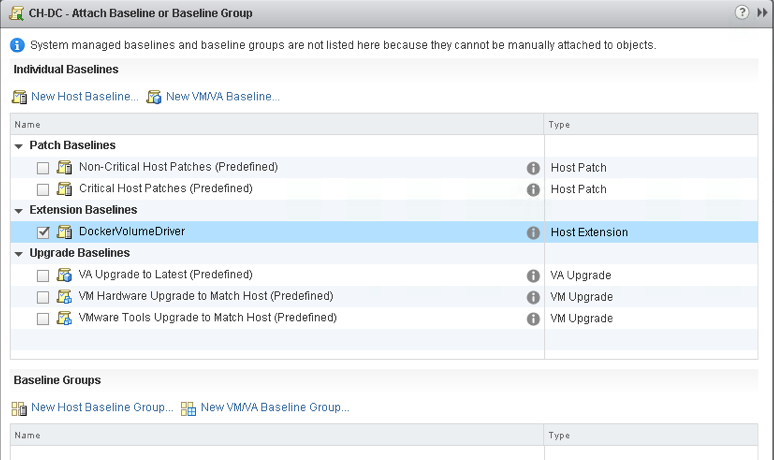Open New Host Baseline Group link
The width and height of the screenshot is (774, 460).
click(x=101, y=408)
